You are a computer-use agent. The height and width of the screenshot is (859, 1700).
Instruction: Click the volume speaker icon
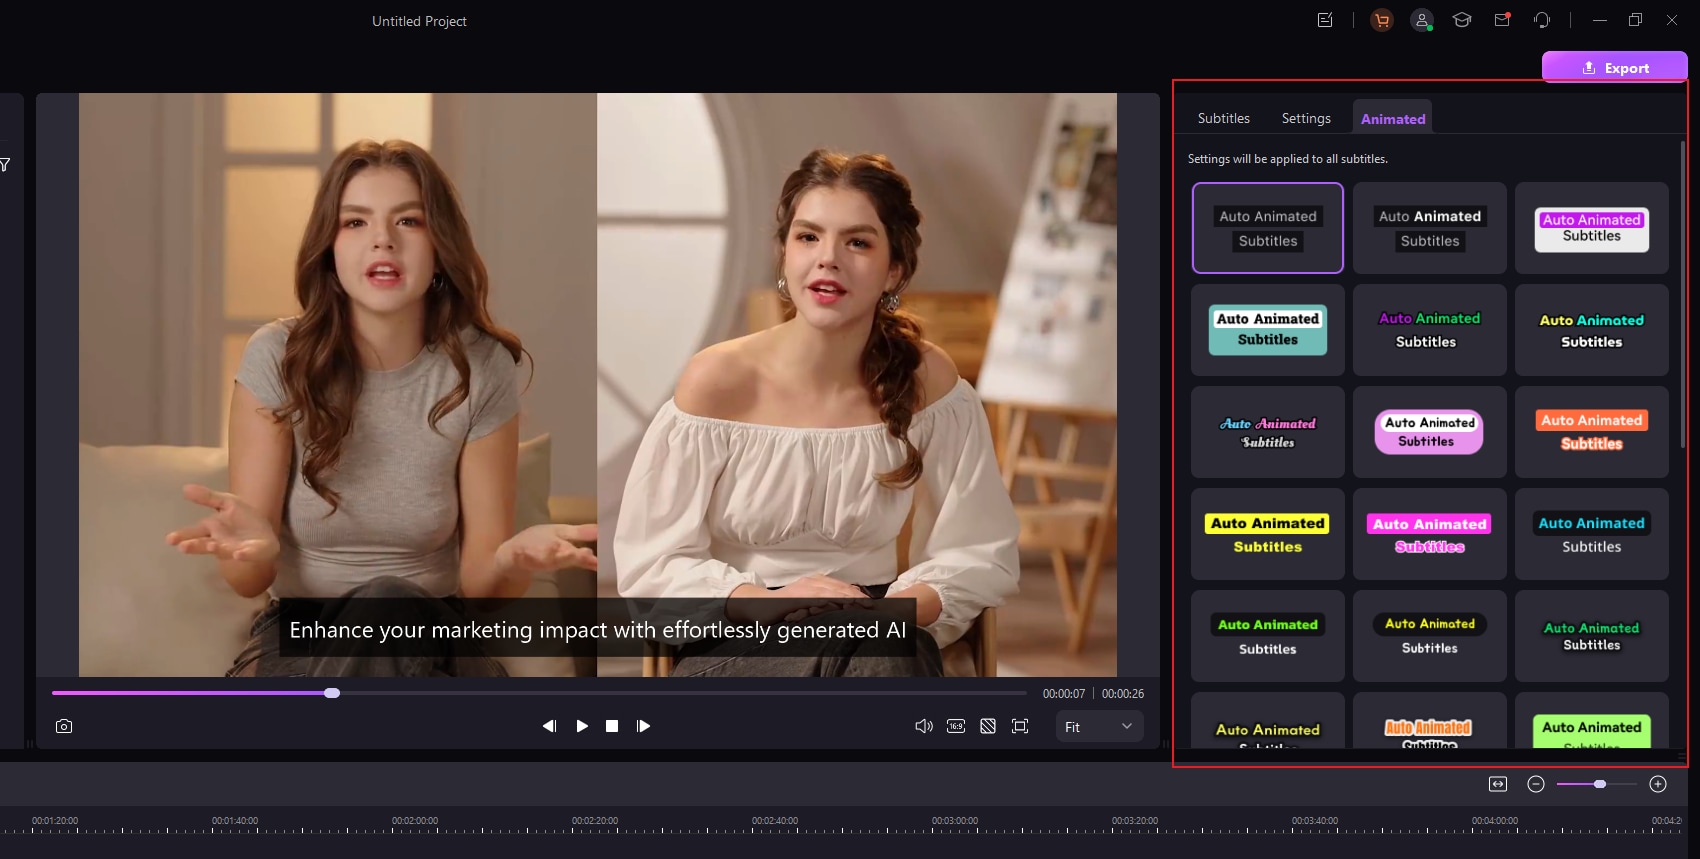click(x=924, y=726)
